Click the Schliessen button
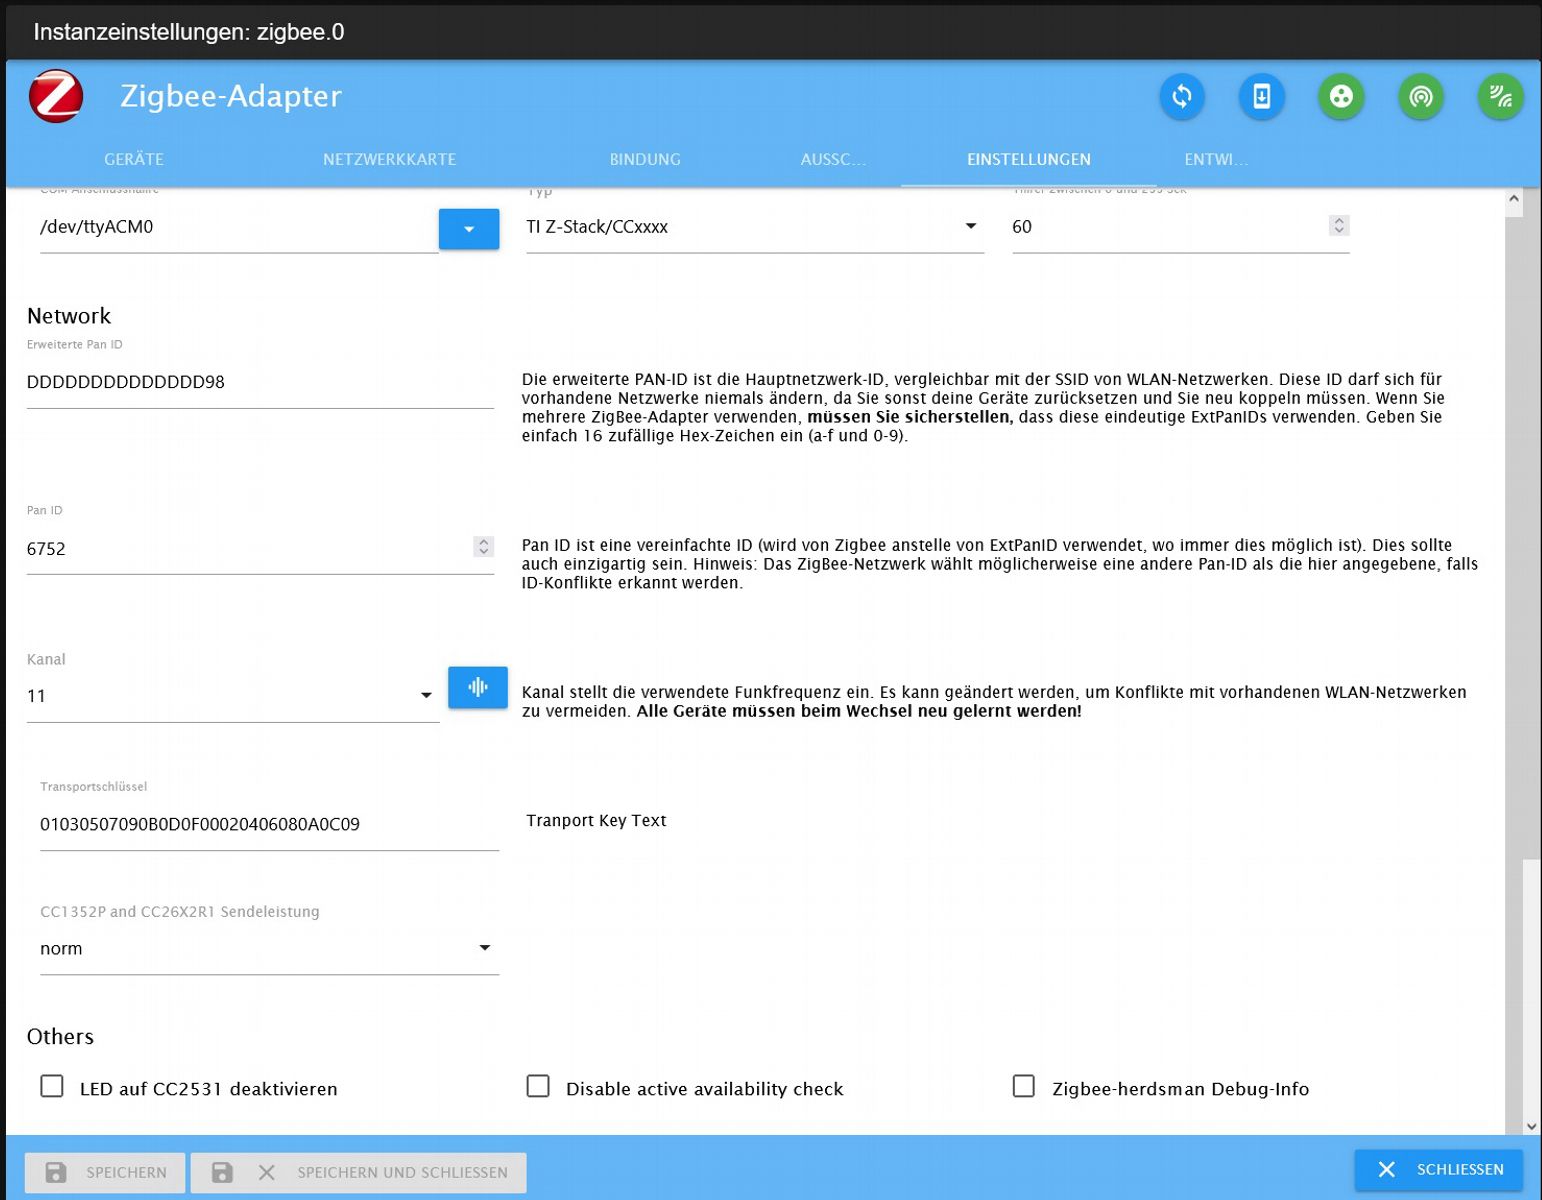 [x=1439, y=1169]
